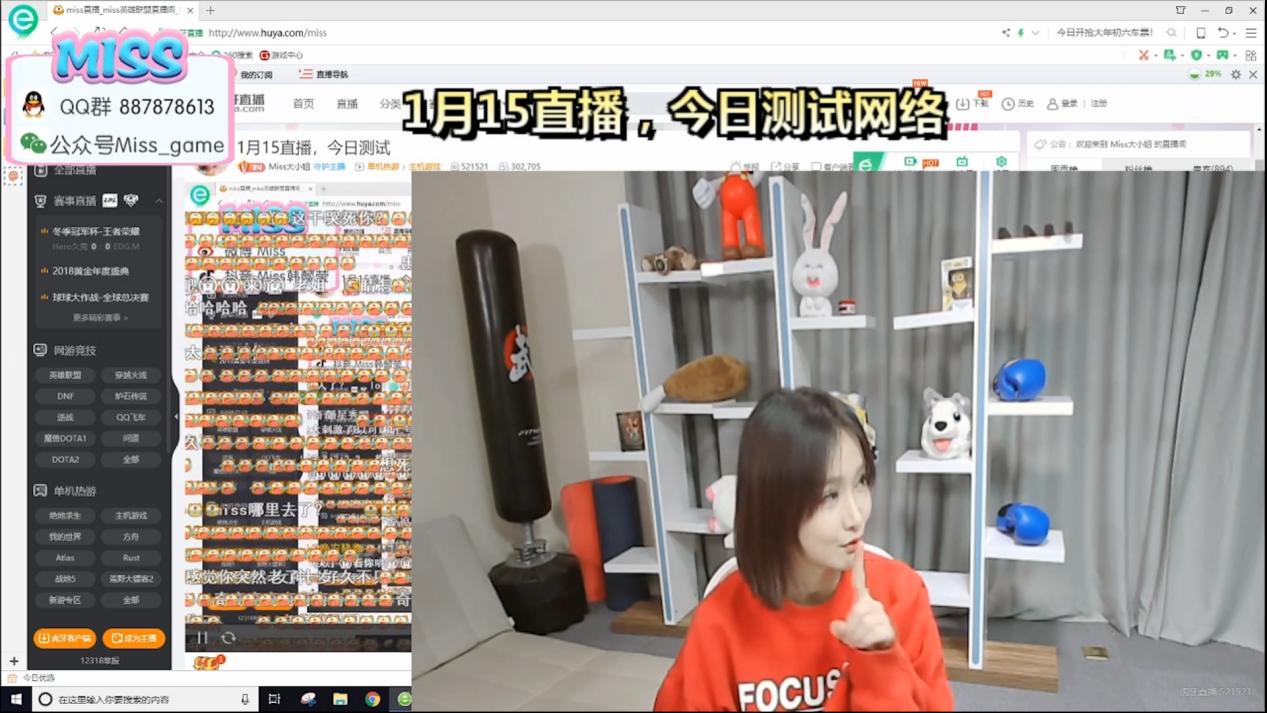Click the red scissors screenshot icon
The image size is (1267, 713).
coord(1144,55)
